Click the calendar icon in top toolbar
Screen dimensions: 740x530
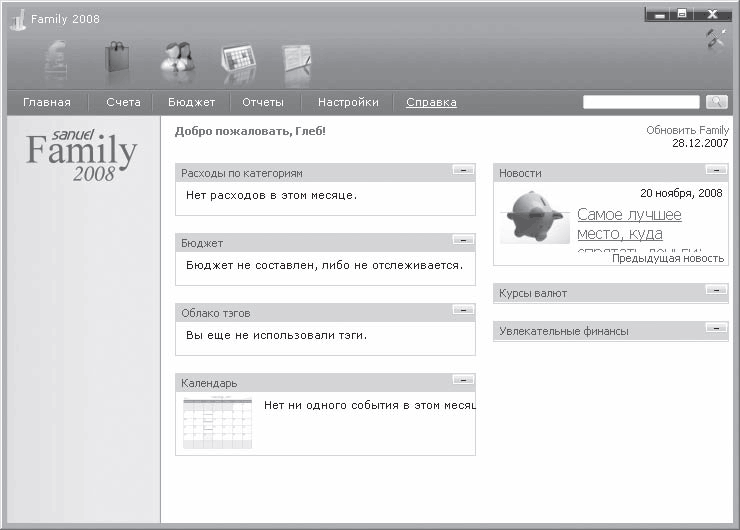tap(238, 62)
